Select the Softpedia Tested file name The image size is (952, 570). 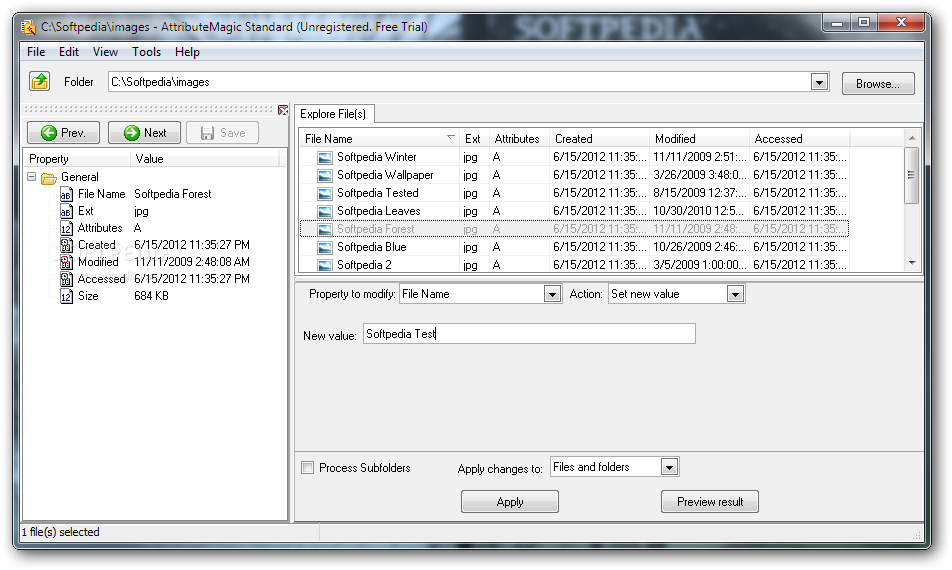point(378,193)
